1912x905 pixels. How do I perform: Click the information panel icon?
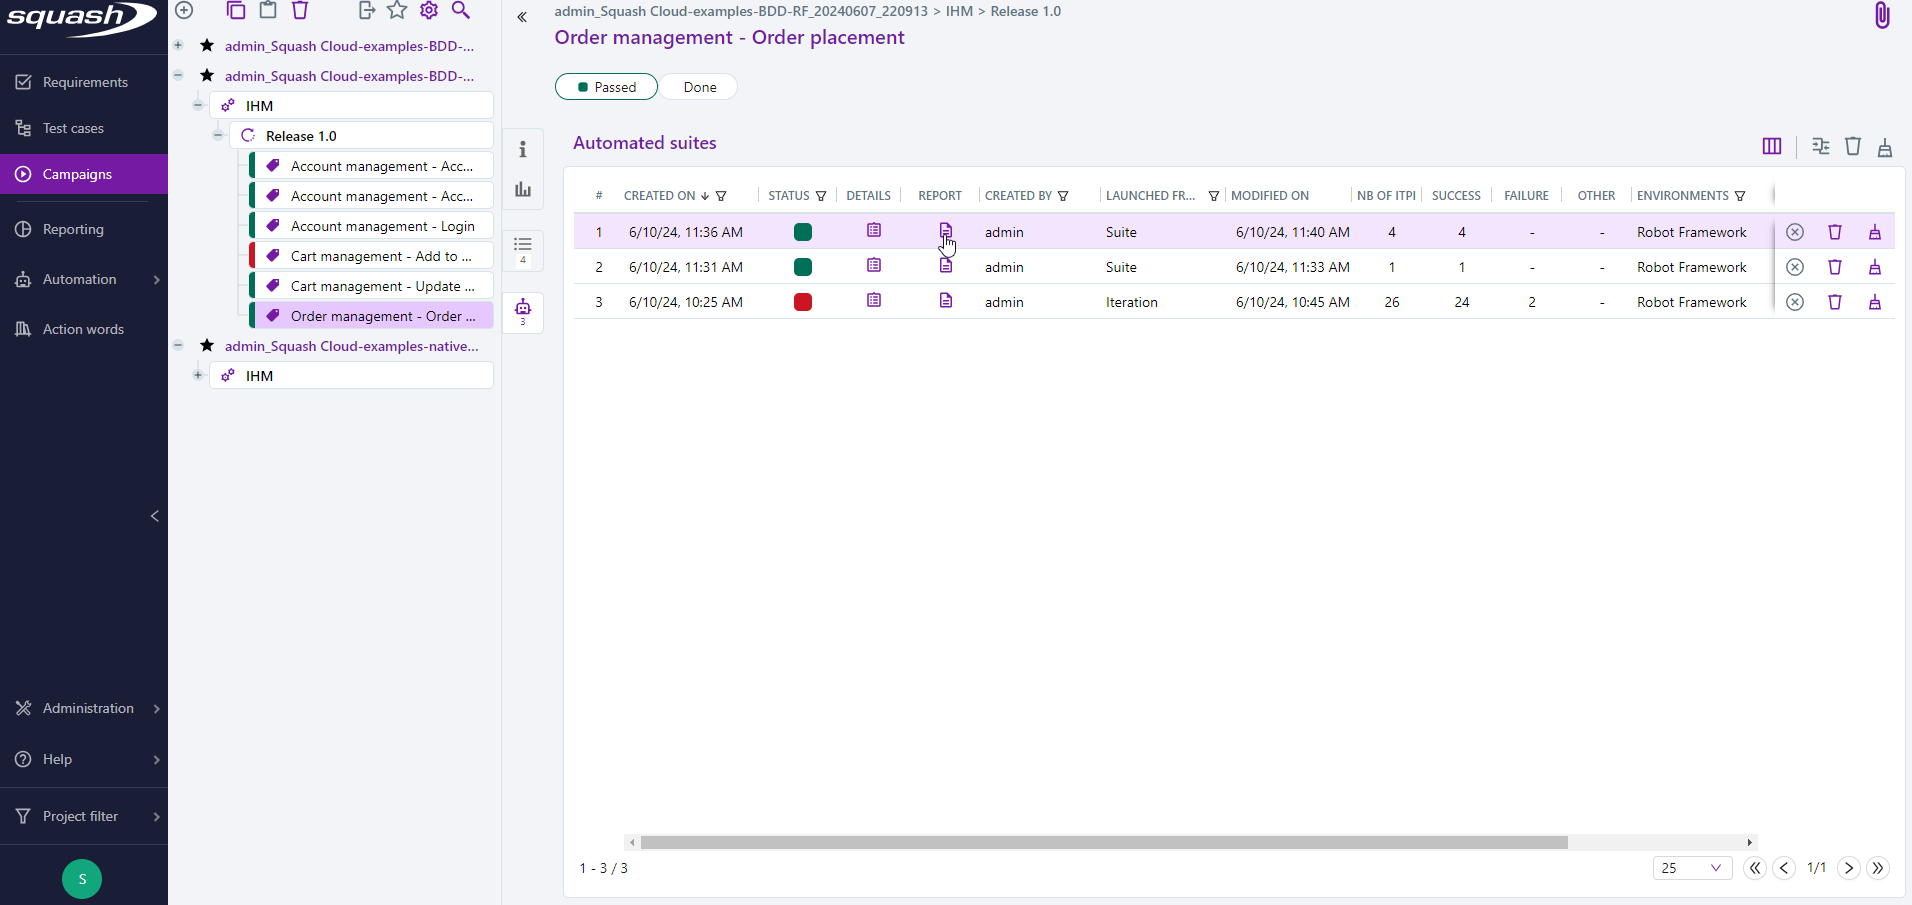(523, 149)
